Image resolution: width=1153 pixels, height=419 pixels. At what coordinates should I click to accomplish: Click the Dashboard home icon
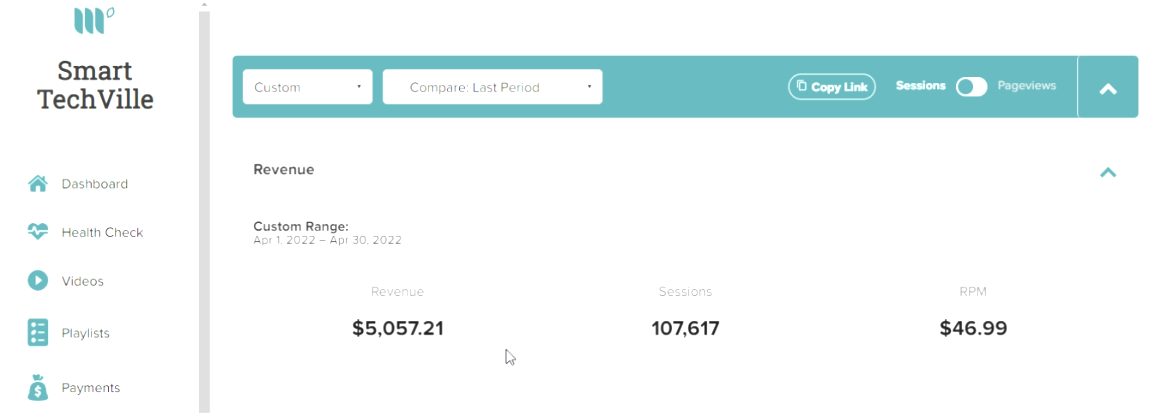[38, 184]
